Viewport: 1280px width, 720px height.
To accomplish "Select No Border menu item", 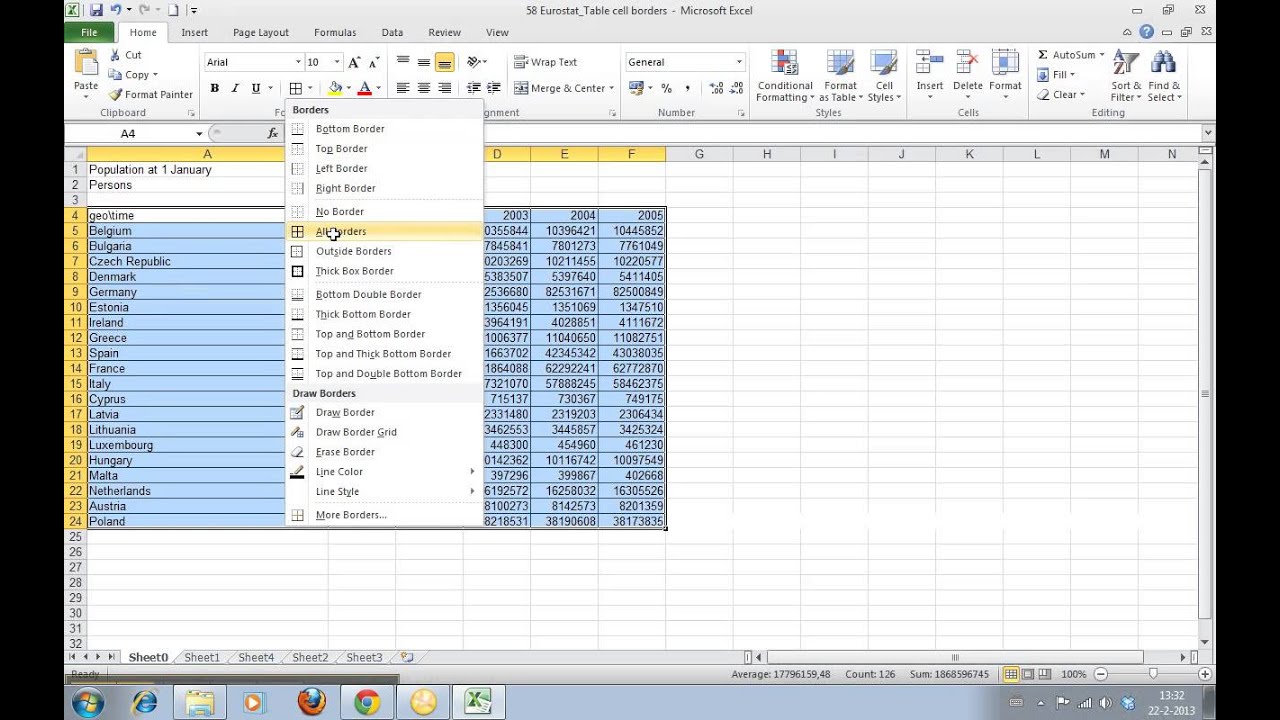I will click(383, 211).
